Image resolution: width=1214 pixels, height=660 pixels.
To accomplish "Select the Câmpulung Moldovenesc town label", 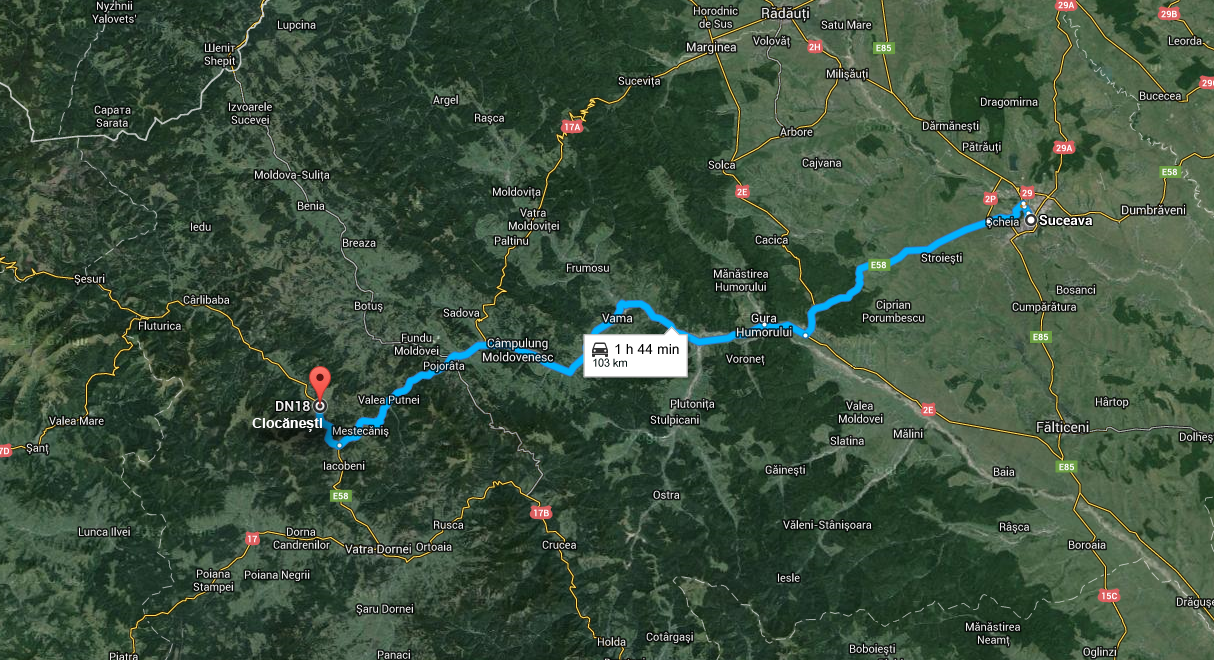I will (516, 349).
